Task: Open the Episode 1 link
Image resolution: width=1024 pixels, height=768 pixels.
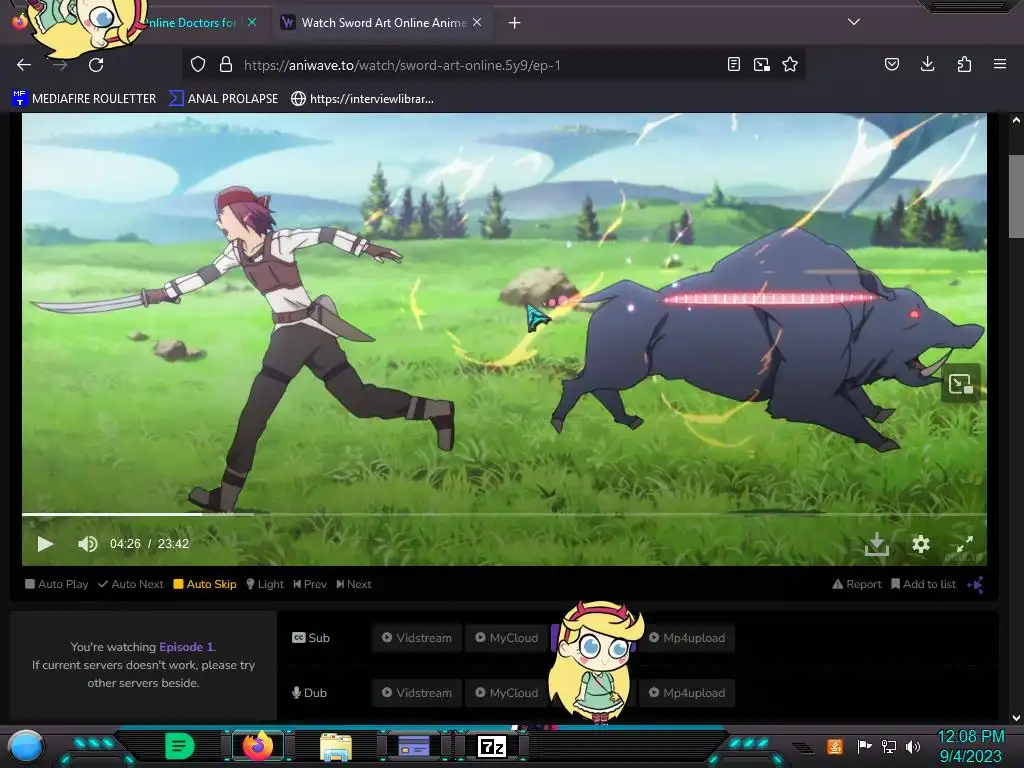Action: [186, 647]
